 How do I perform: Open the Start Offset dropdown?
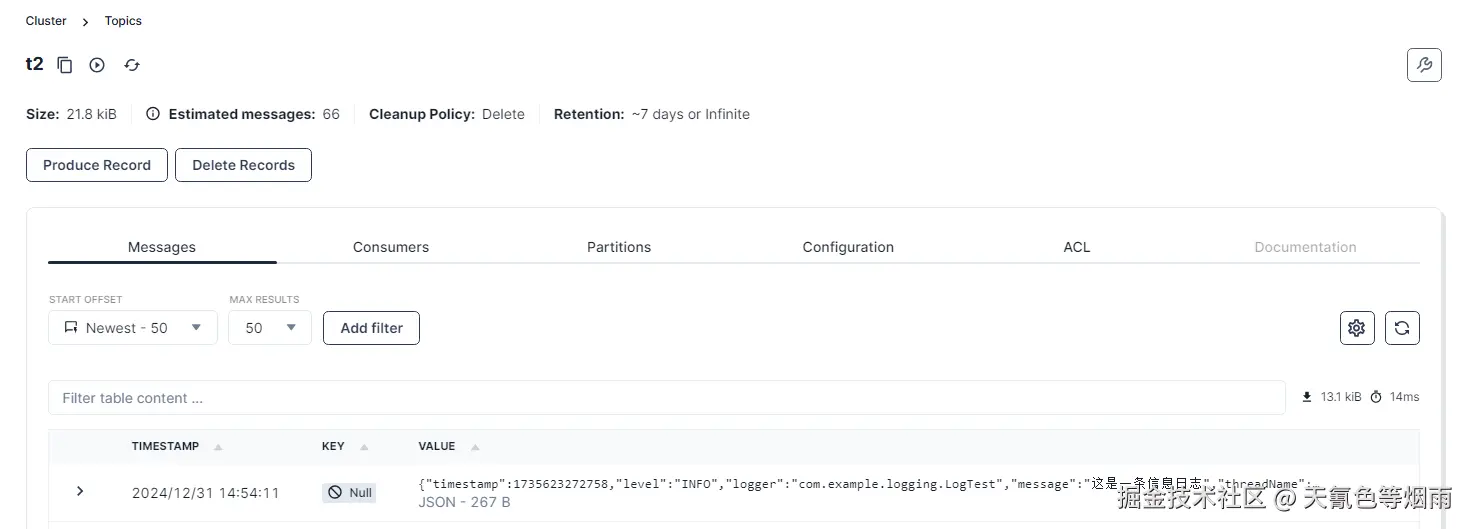click(x=133, y=328)
